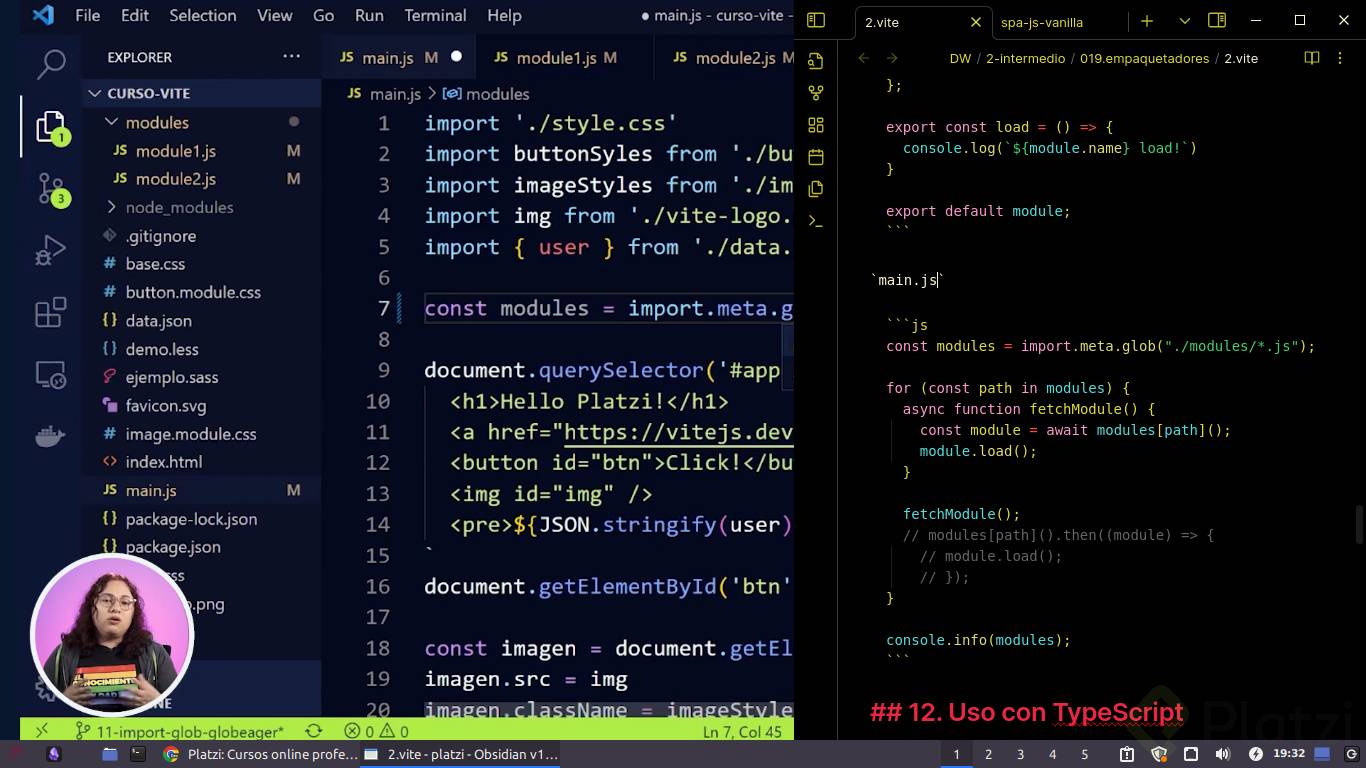Open more options for the Obsidian note
The width and height of the screenshot is (1366, 768).
[1340, 58]
